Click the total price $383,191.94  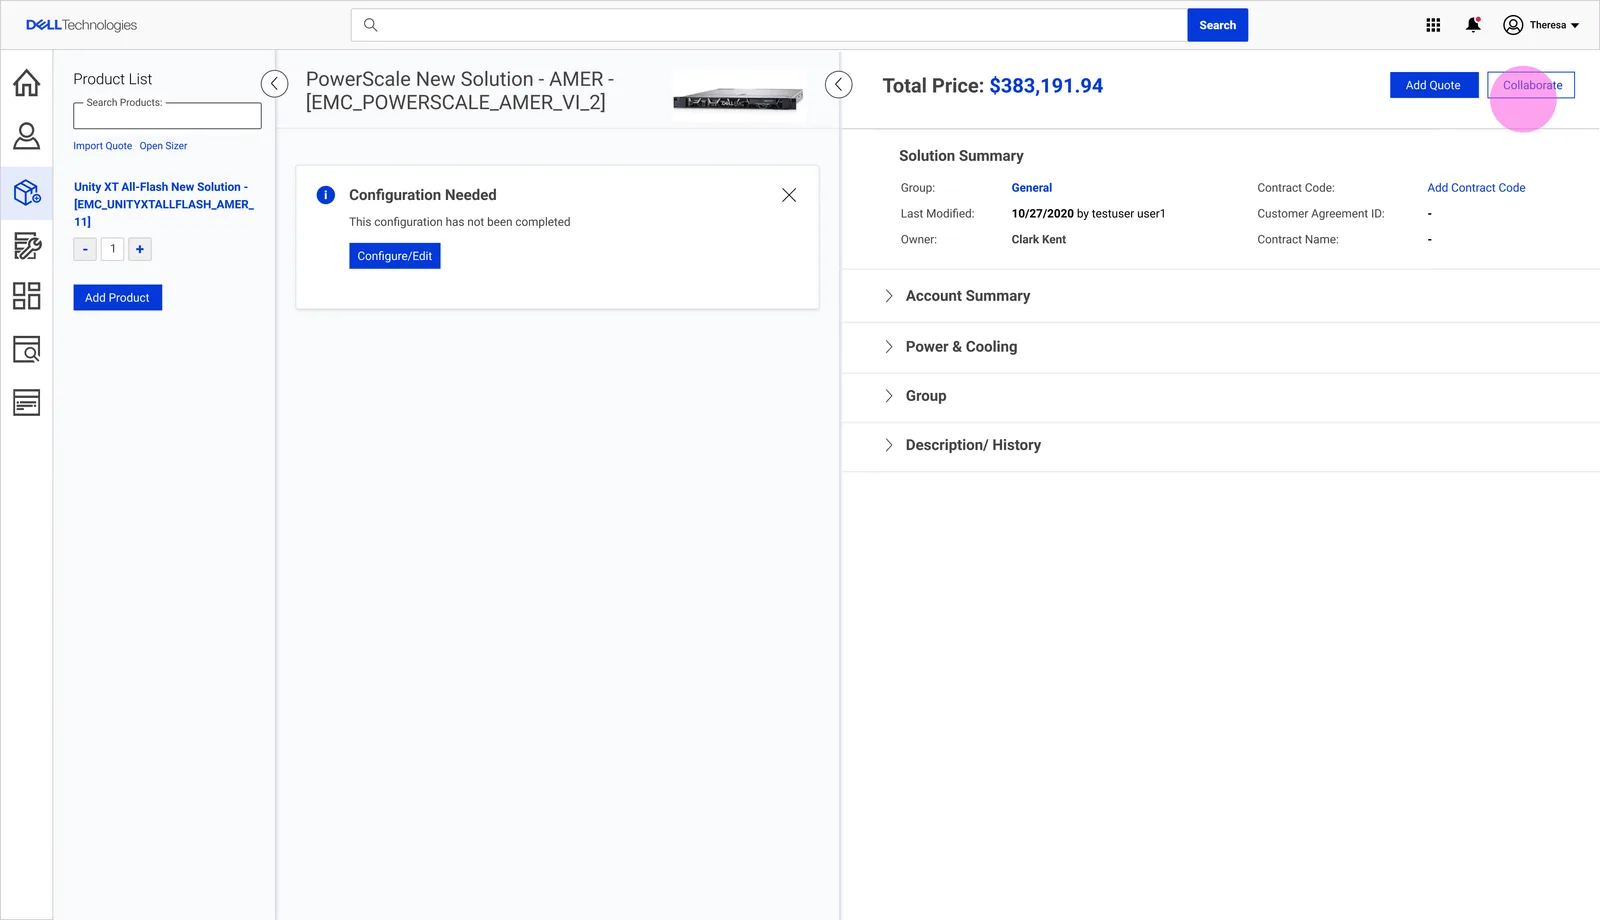(1046, 86)
